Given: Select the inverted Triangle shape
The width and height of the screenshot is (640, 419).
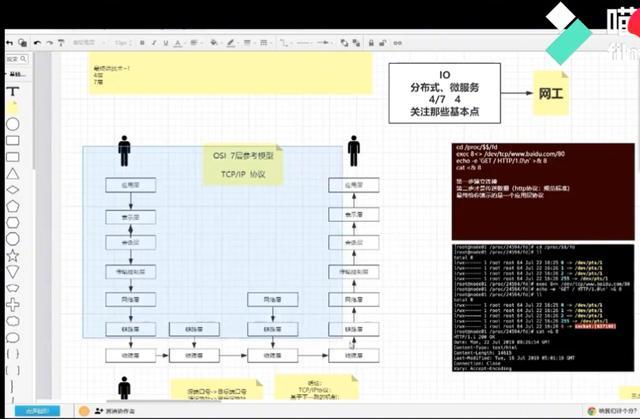Looking at the screenshot, I should [13, 272].
